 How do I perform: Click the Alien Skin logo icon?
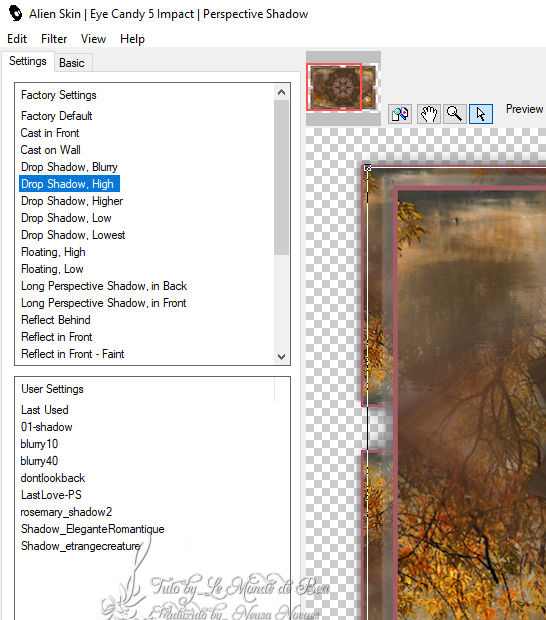tap(15, 13)
